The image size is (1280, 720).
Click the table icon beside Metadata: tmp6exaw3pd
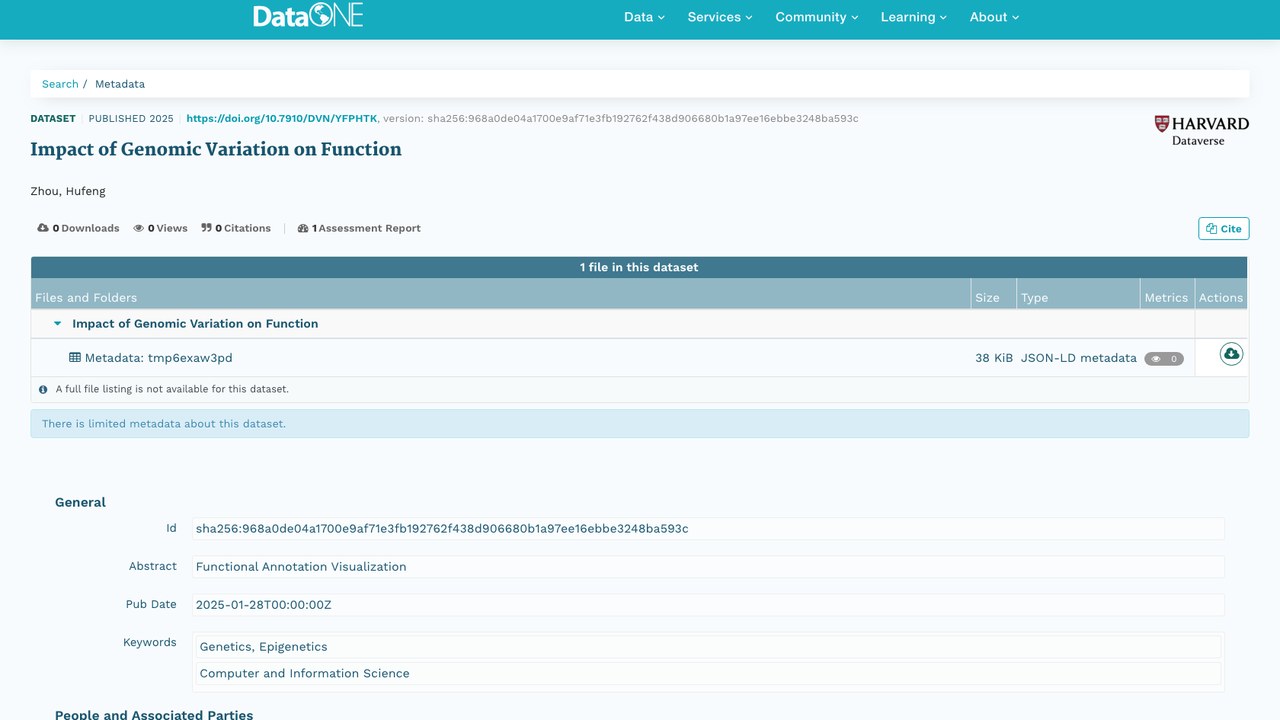[x=75, y=357]
